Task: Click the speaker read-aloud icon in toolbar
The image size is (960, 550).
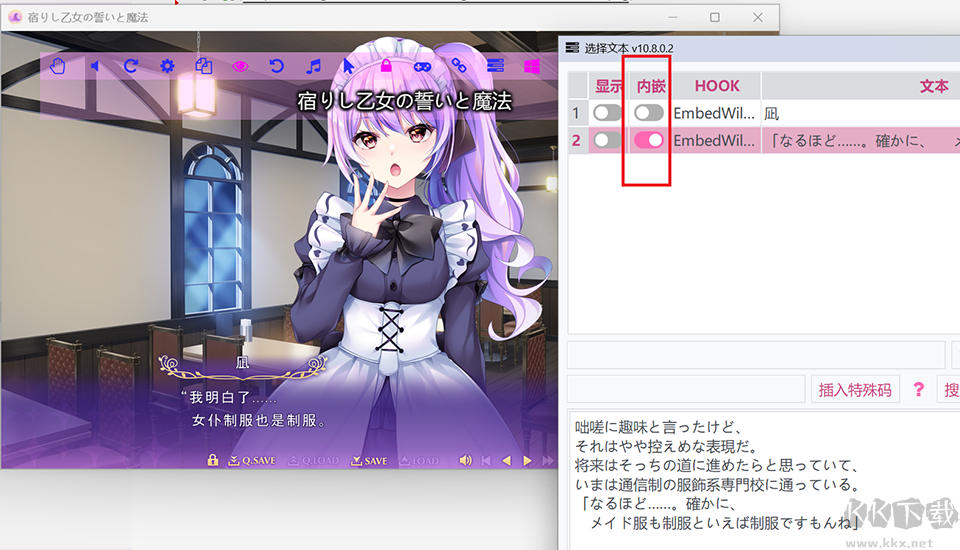Action: click(95, 66)
